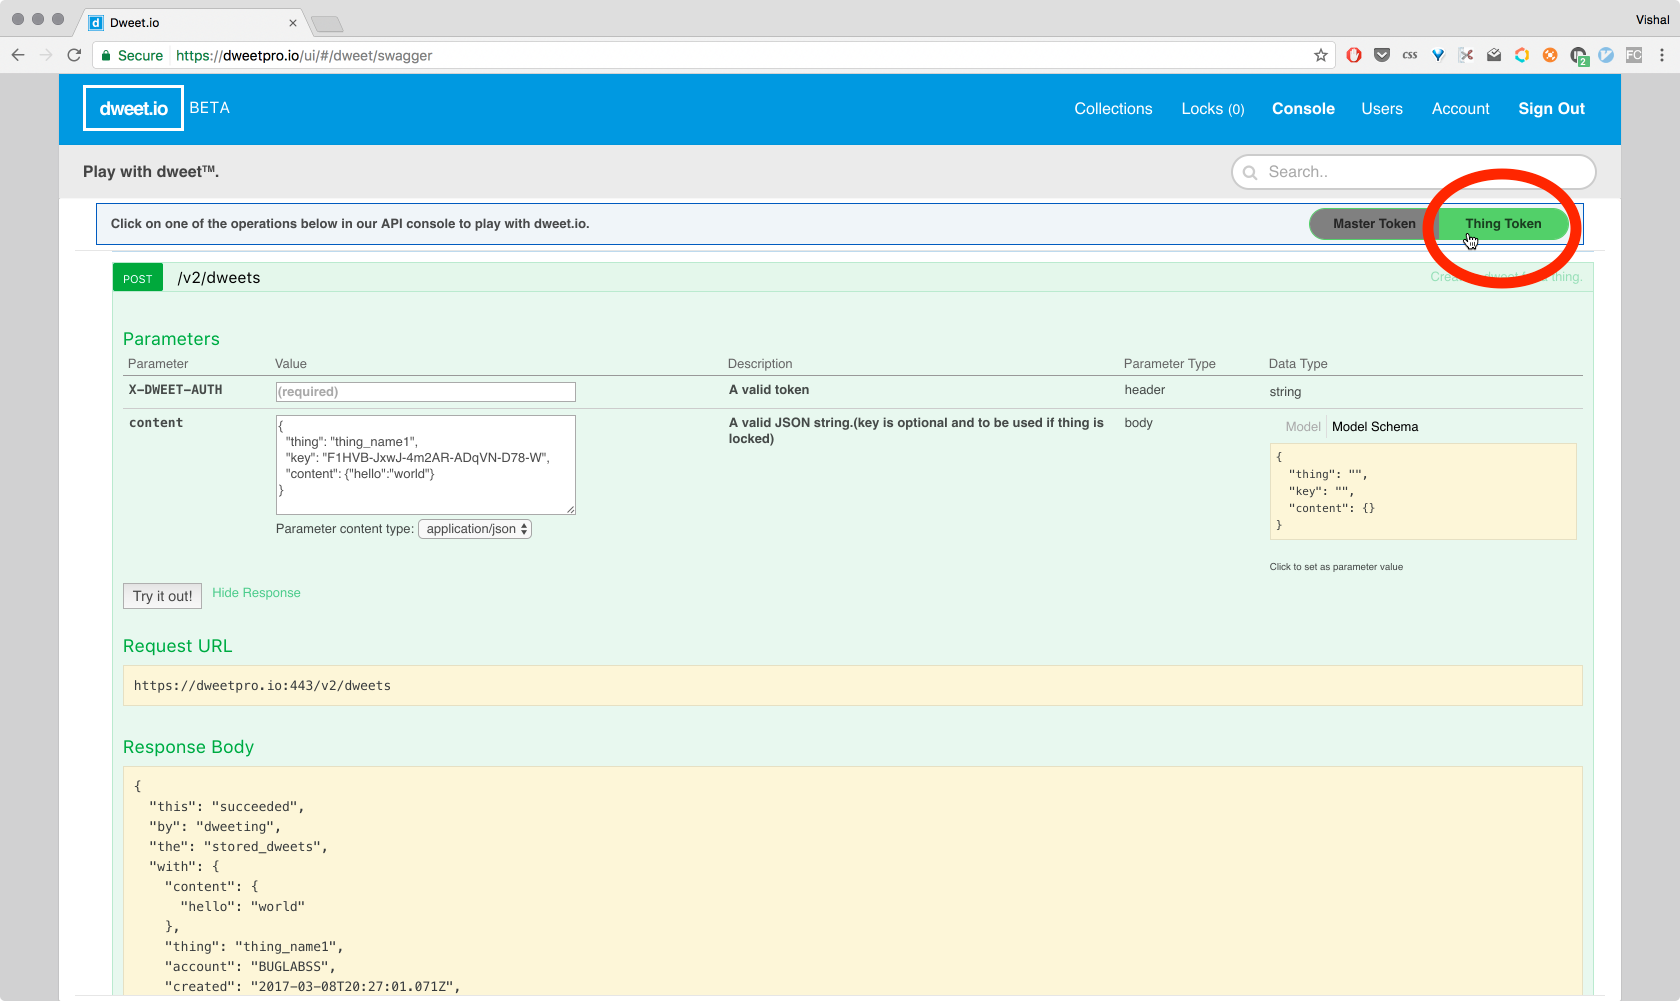Open the red stop-hand ad blocker extension
The width and height of the screenshot is (1680, 1001).
(1354, 55)
